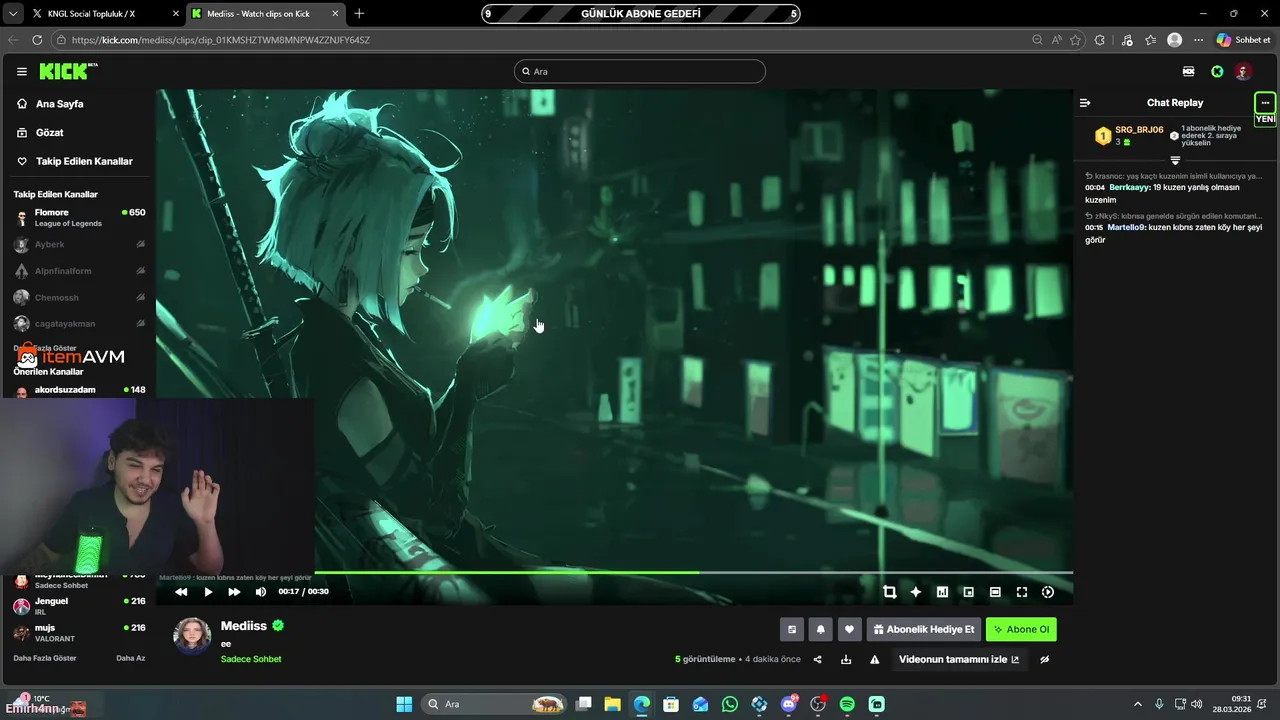Add page to favorites star
Viewport: 1280px width, 720px height.
tap(1075, 40)
